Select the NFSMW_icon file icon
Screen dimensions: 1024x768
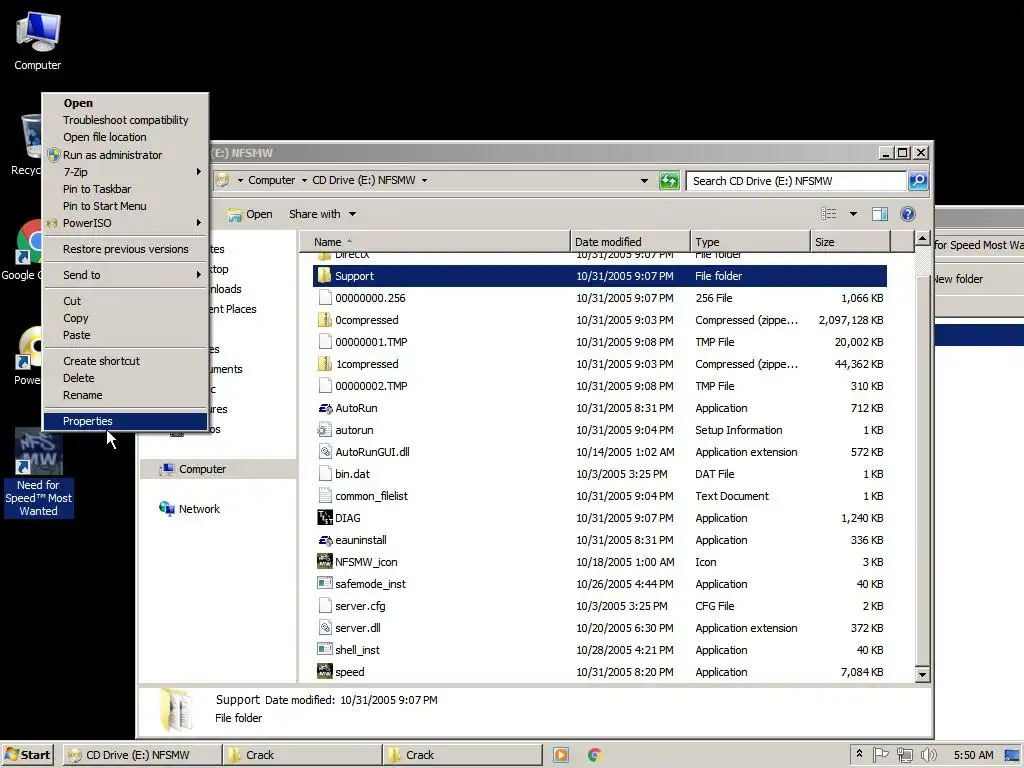(x=325, y=562)
